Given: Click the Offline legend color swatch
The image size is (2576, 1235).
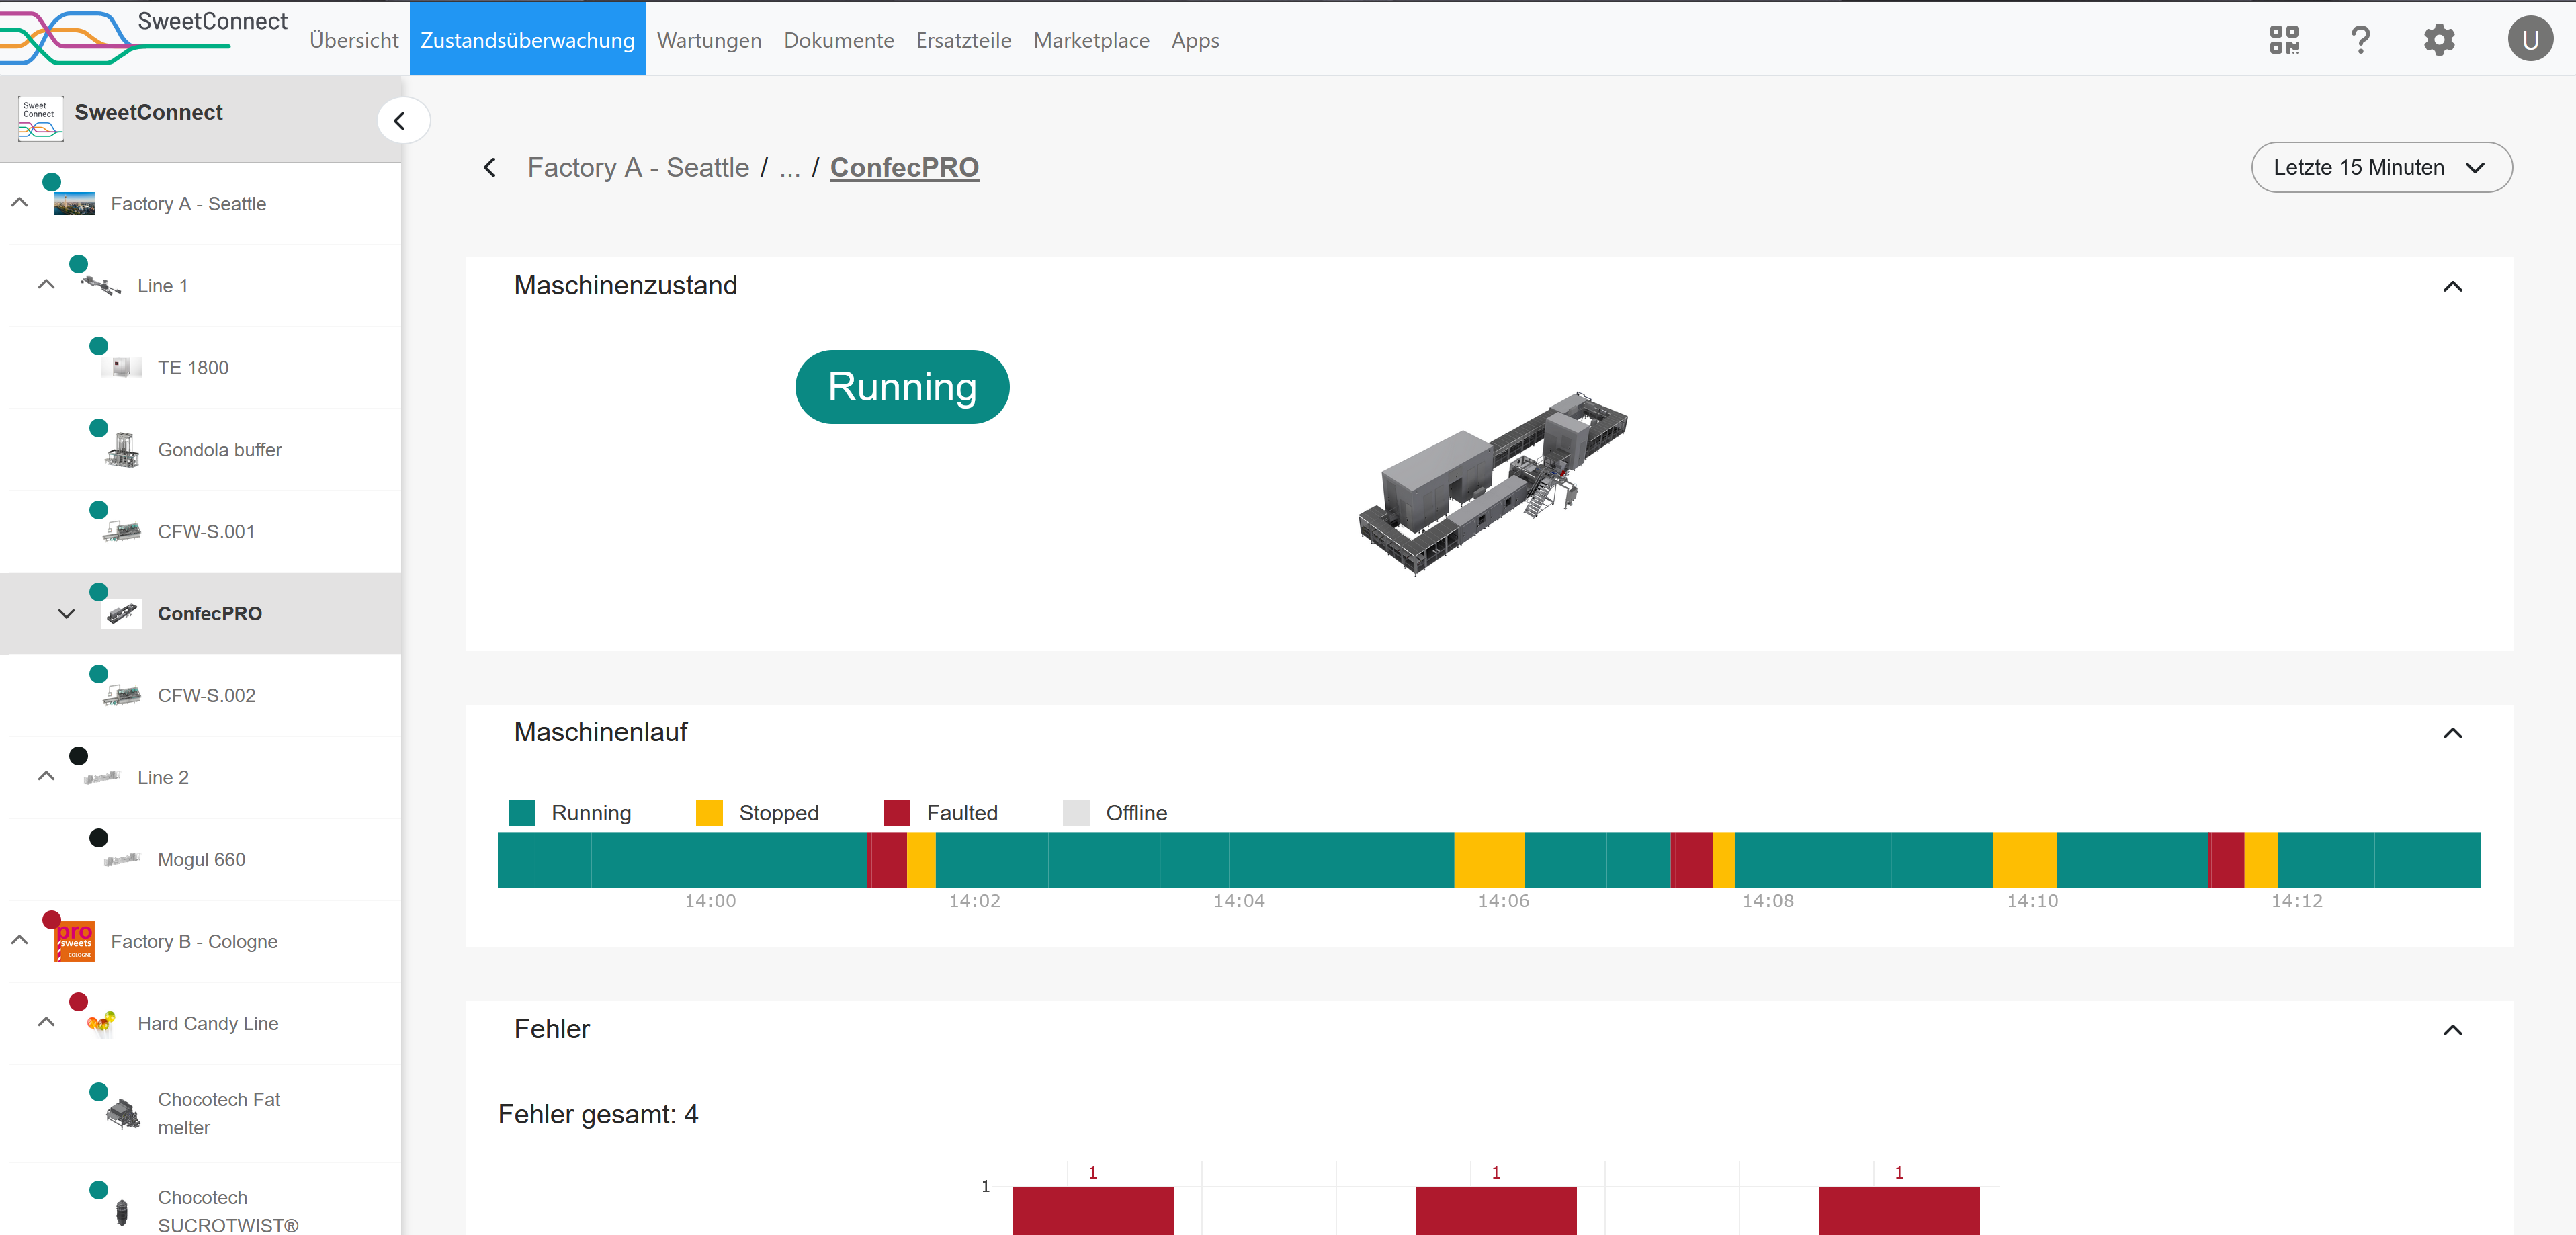Looking at the screenshot, I should click(x=1075, y=813).
